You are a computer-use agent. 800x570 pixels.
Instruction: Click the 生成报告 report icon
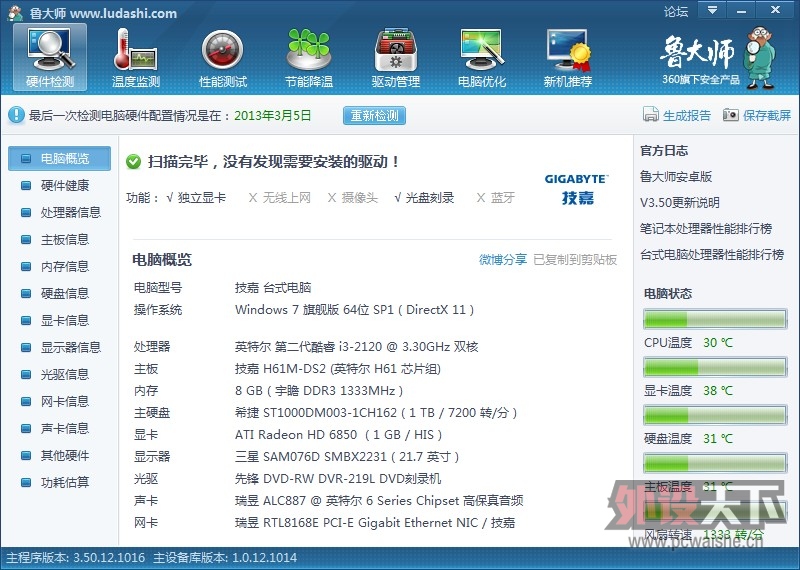[x=651, y=115]
